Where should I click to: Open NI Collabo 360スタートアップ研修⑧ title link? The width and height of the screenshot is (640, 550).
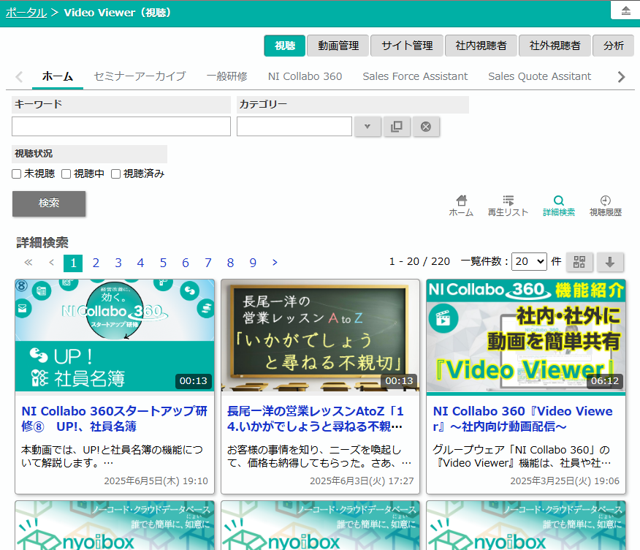[x=114, y=419]
